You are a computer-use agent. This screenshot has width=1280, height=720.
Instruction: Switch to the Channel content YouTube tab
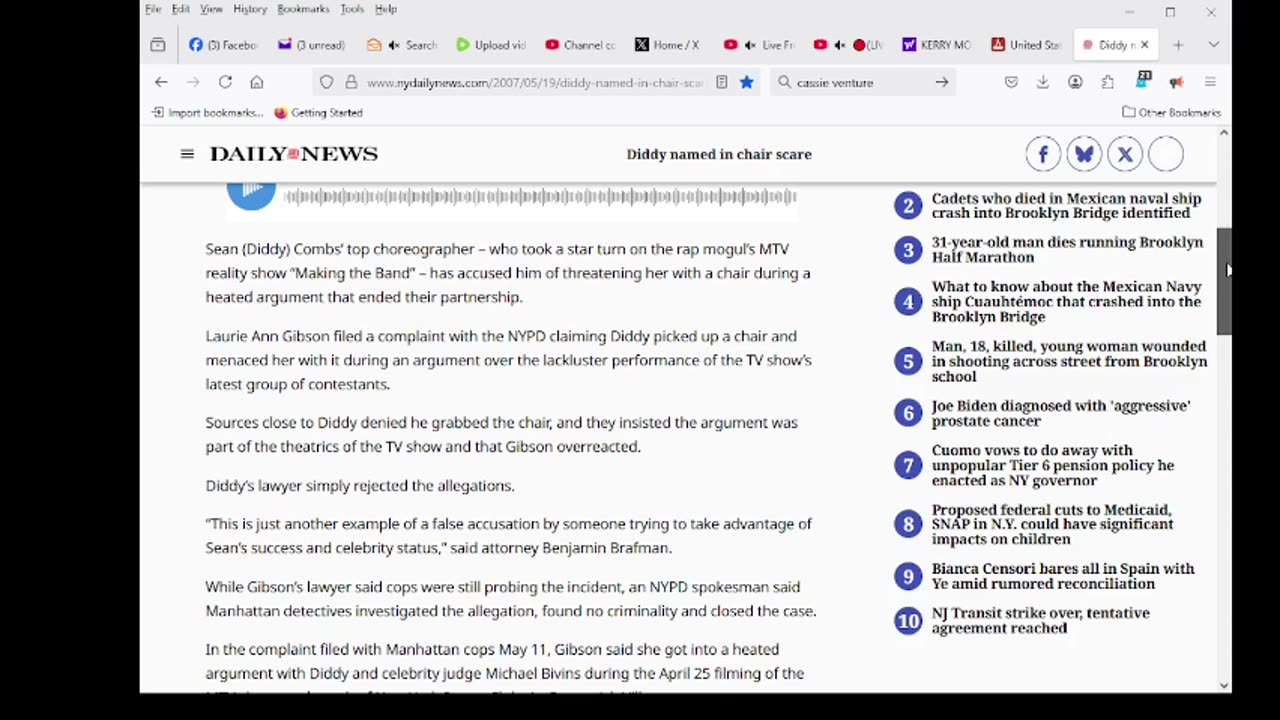tap(580, 45)
